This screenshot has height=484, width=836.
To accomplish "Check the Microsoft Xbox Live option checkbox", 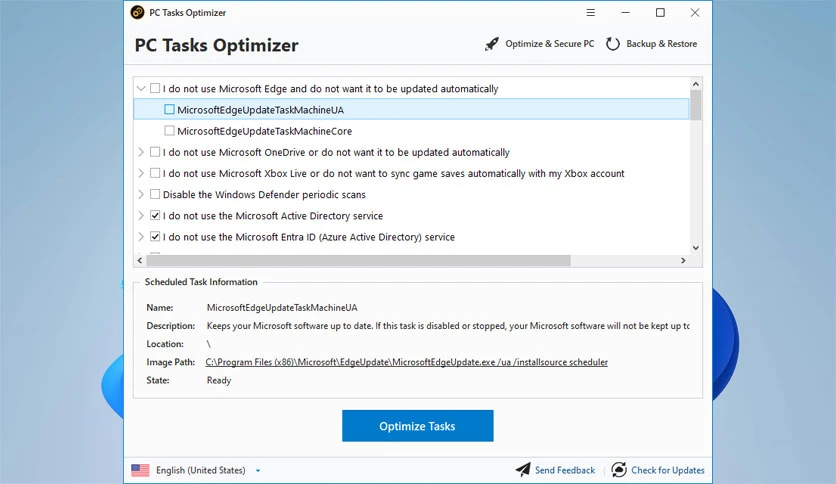I will tap(155, 173).
